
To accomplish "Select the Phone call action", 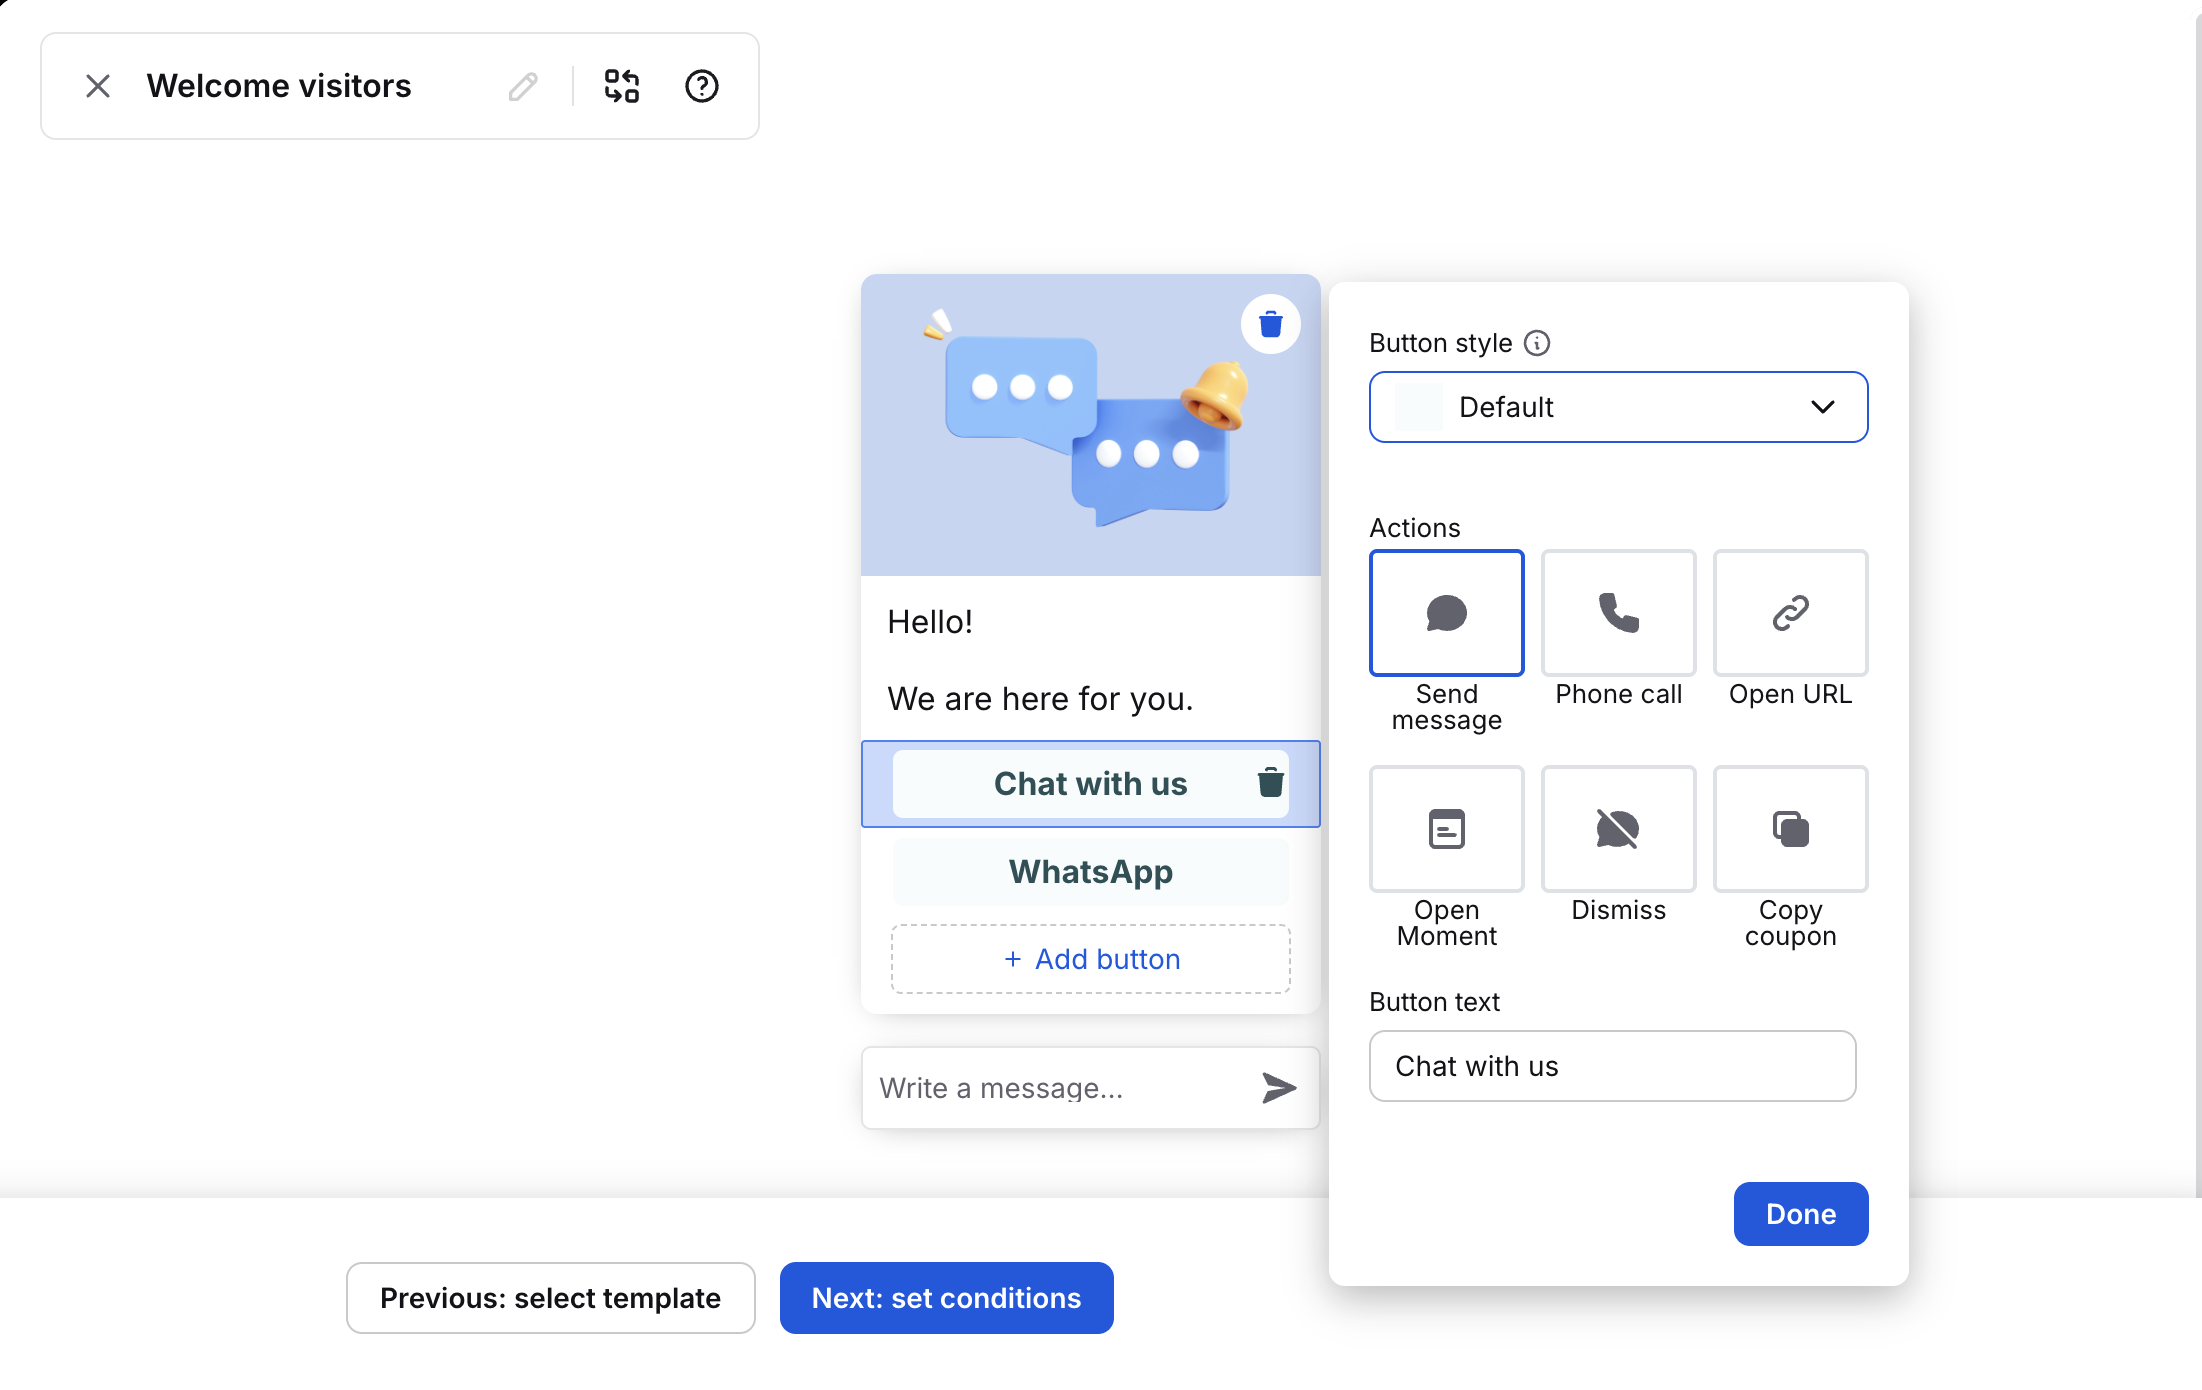I will [x=1618, y=613].
